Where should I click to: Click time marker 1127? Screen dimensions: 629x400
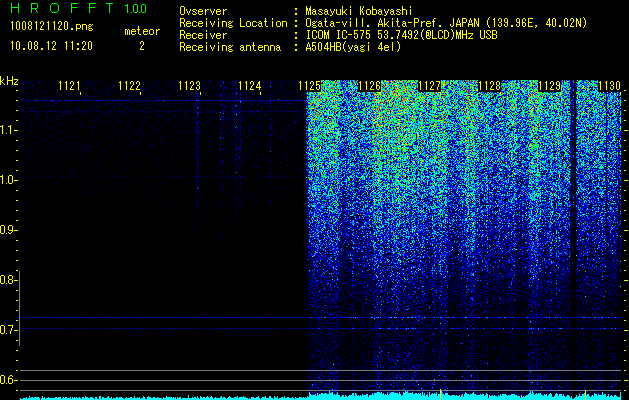point(429,86)
